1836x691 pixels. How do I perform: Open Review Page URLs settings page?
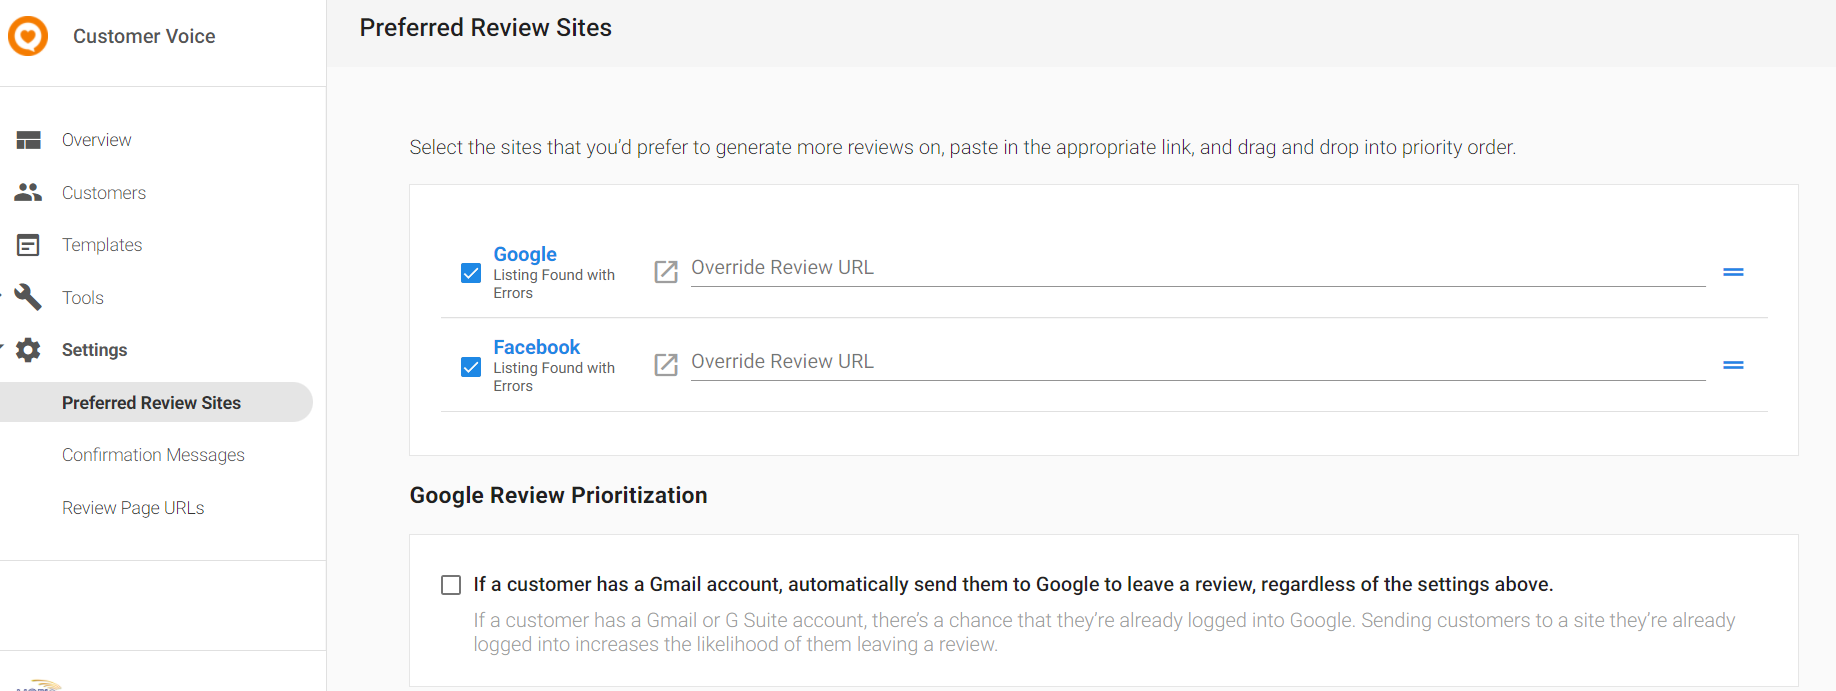[133, 508]
